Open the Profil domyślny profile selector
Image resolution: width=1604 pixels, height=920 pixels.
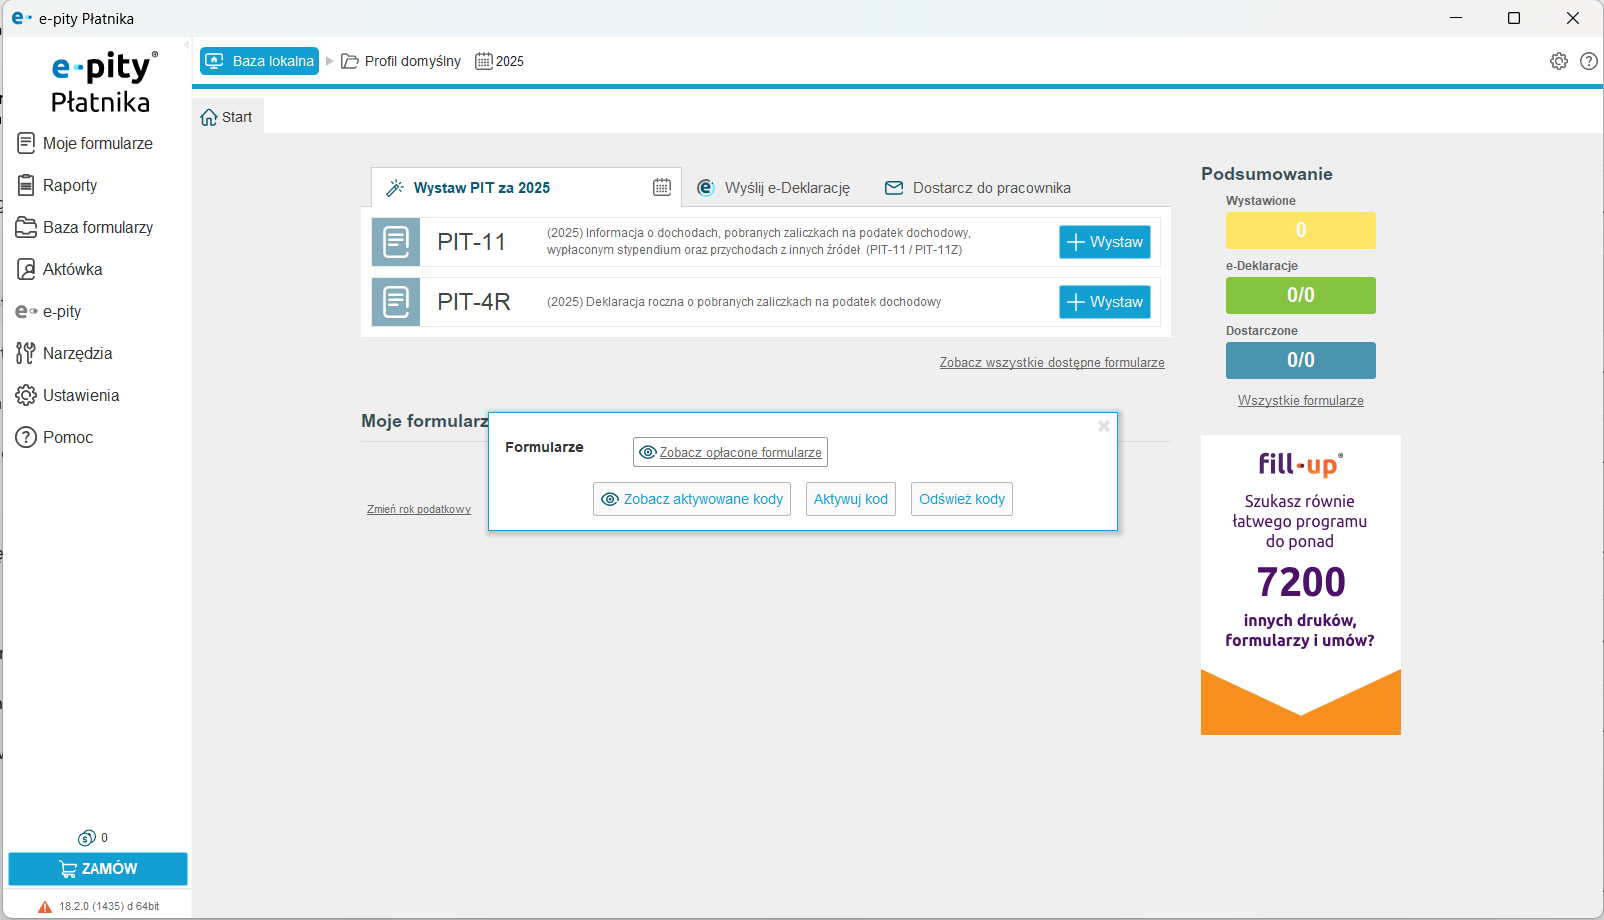[x=402, y=61]
